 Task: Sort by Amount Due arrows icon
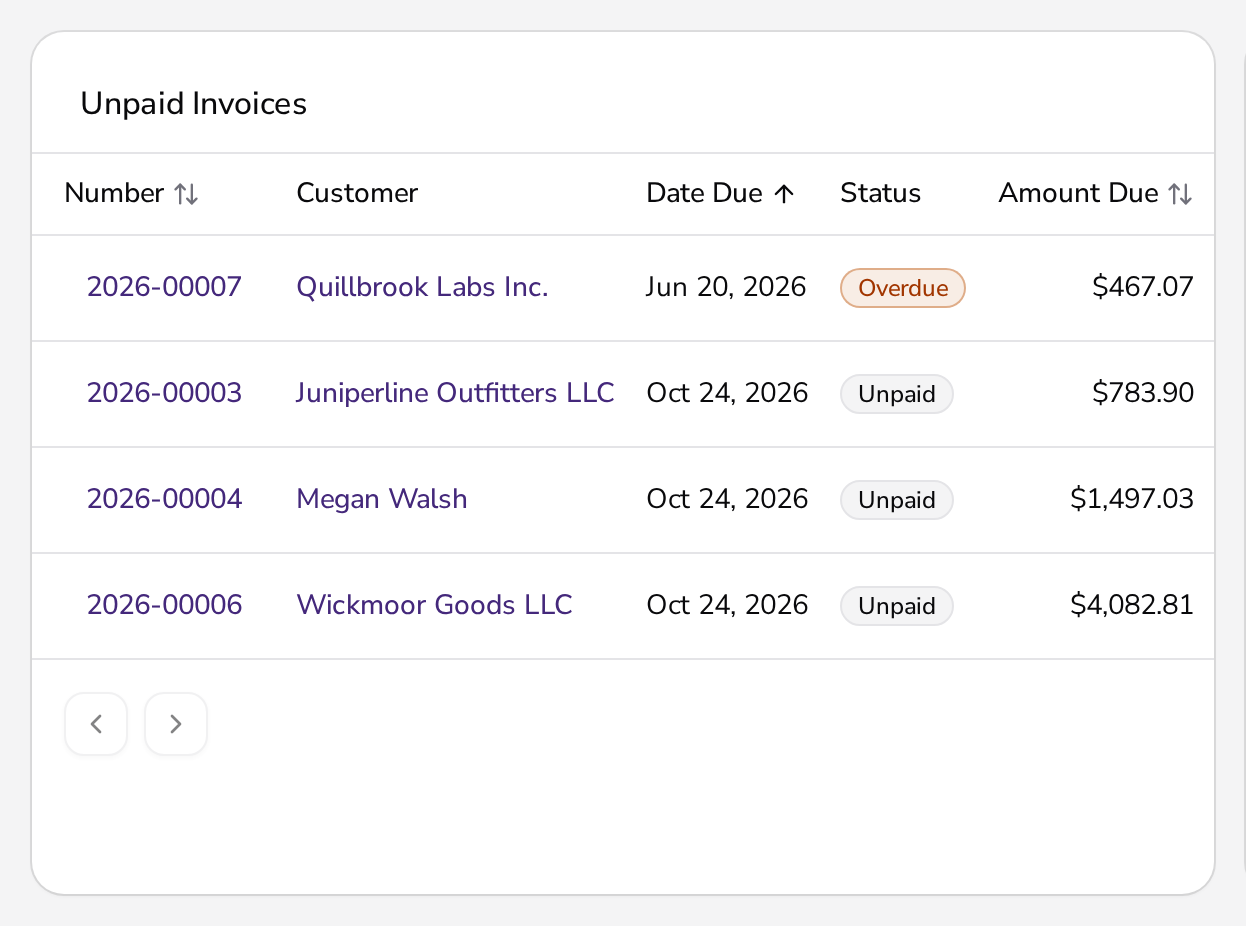pos(1181,194)
